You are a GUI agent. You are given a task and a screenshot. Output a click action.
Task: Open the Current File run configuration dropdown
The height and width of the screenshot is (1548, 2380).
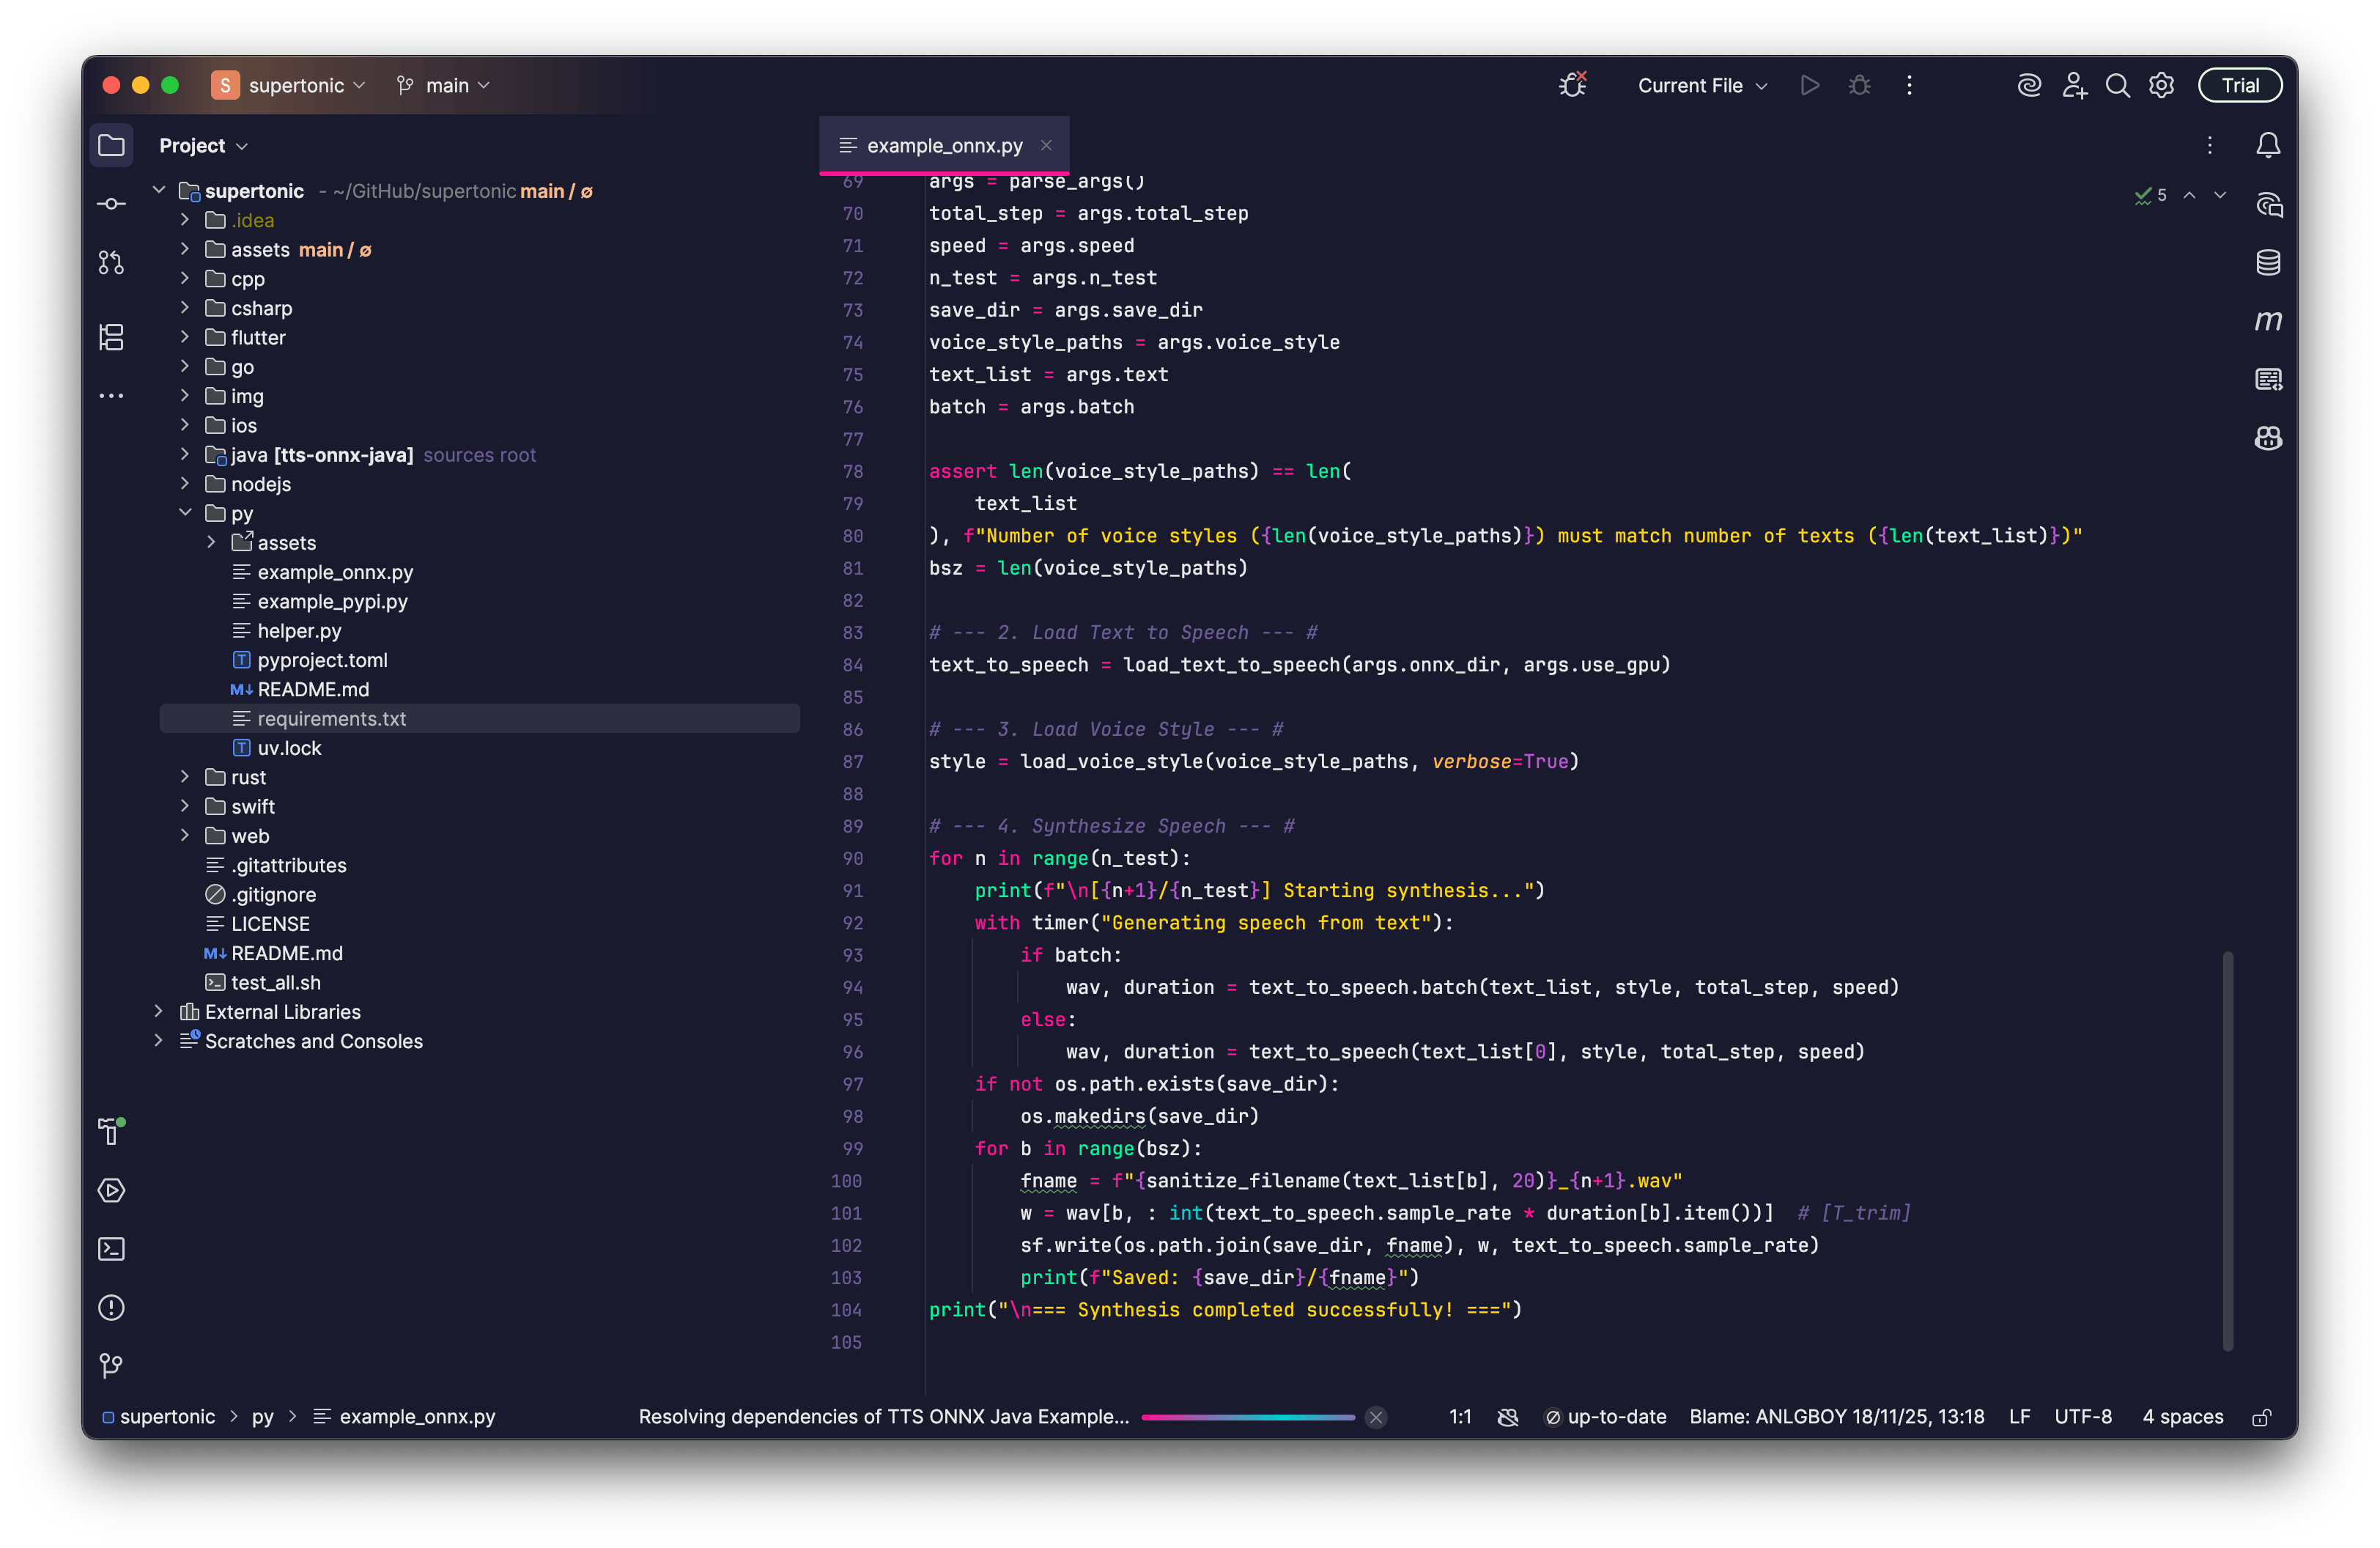(x=1701, y=86)
